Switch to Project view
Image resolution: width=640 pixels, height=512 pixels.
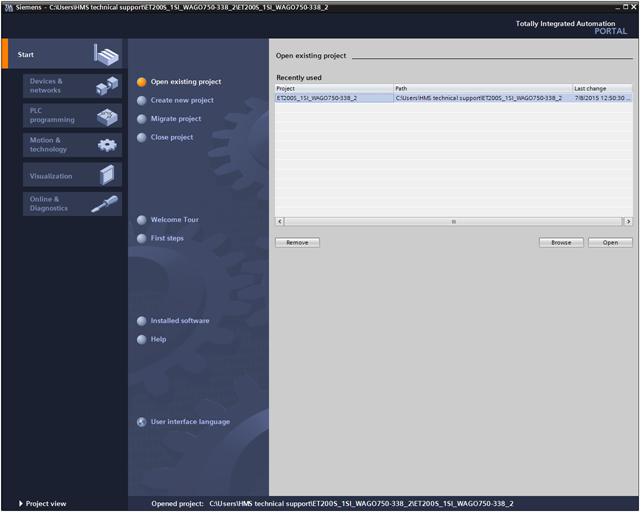46,503
